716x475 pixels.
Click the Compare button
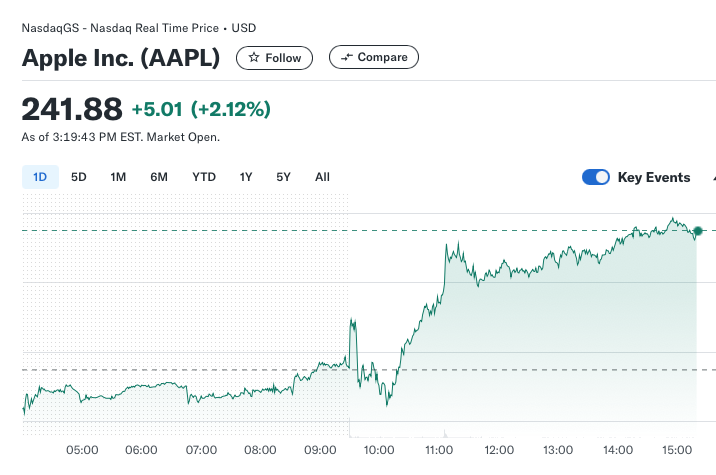click(x=374, y=57)
